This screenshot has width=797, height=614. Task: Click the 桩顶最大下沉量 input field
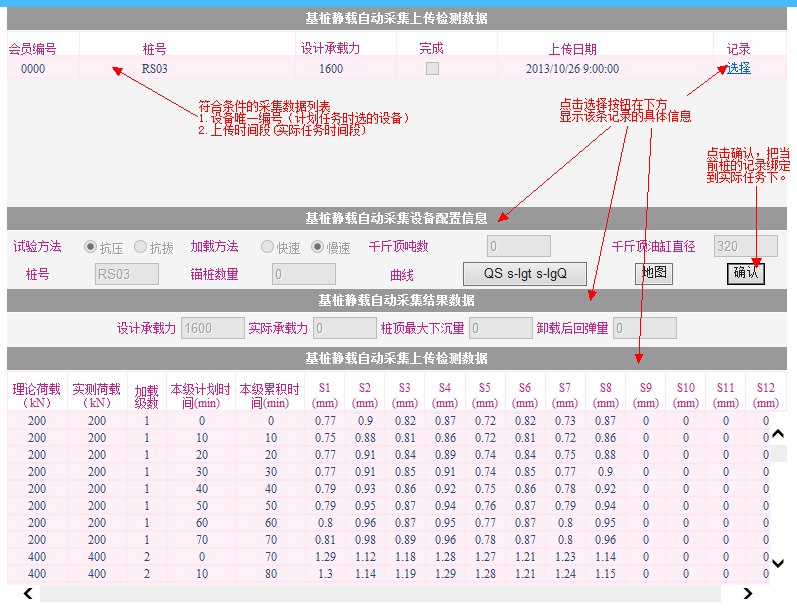point(501,328)
